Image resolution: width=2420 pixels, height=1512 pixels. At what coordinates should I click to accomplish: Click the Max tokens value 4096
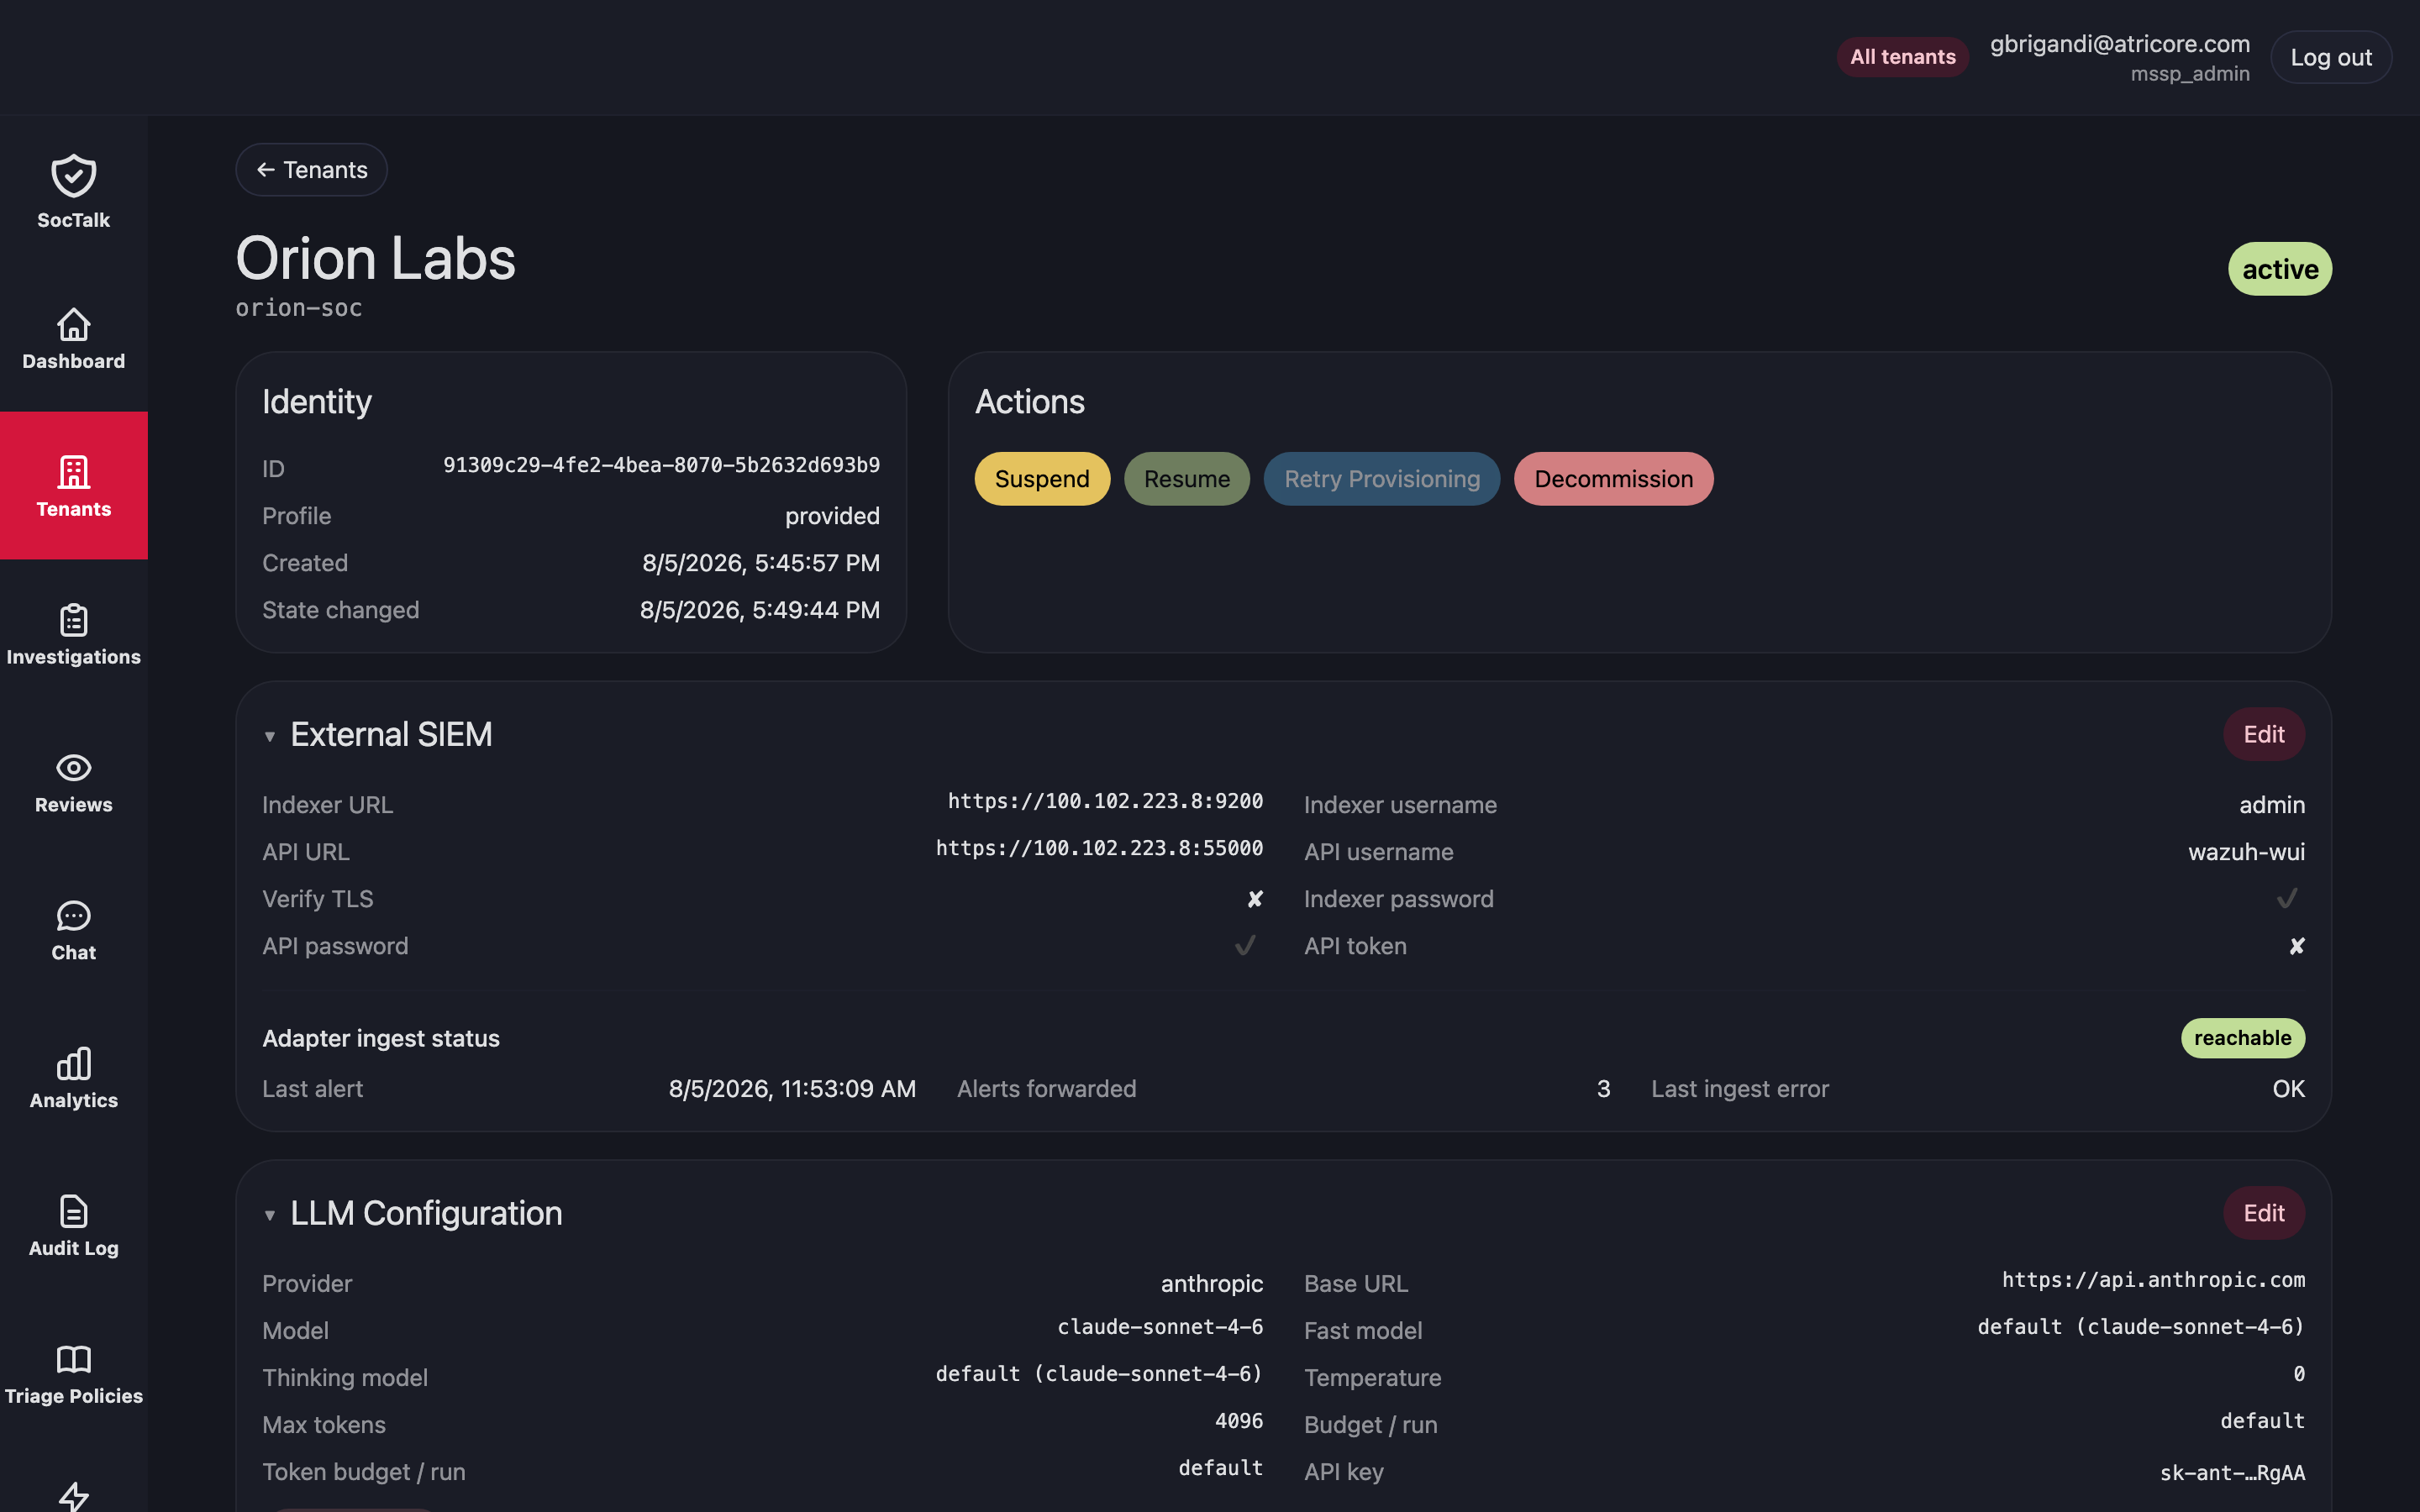coord(1239,1421)
